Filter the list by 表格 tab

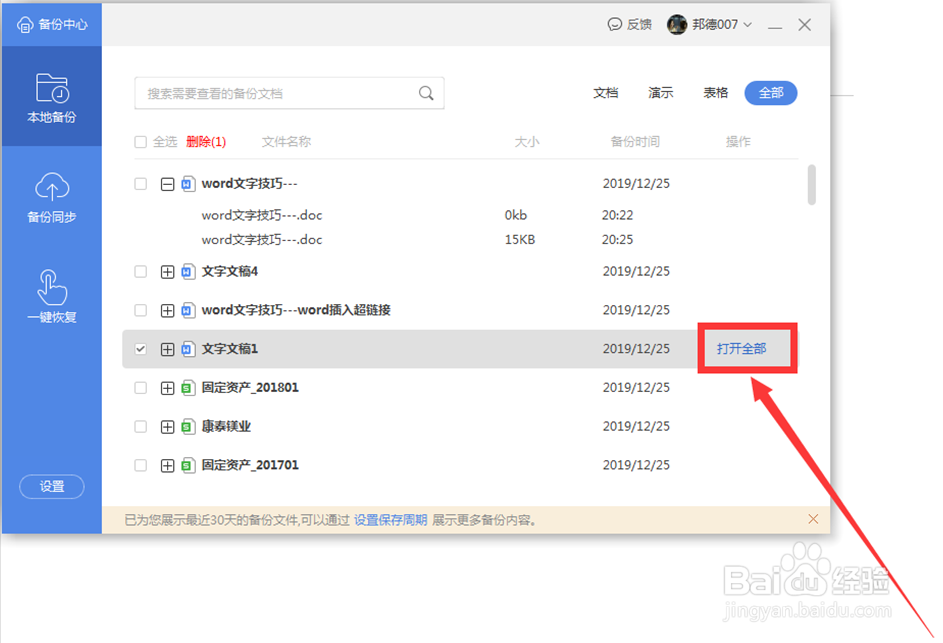click(x=716, y=93)
